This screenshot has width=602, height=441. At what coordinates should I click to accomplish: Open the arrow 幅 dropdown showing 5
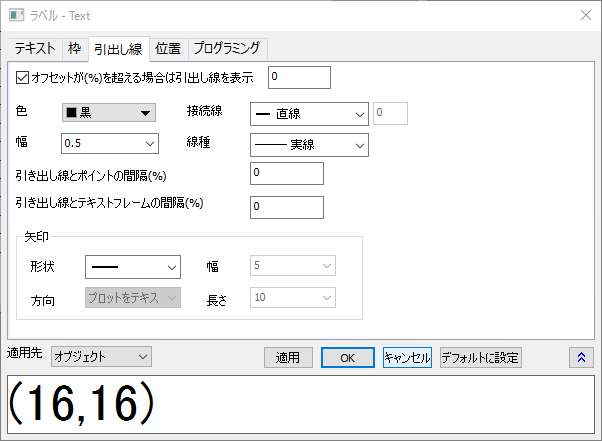(x=293, y=266)
